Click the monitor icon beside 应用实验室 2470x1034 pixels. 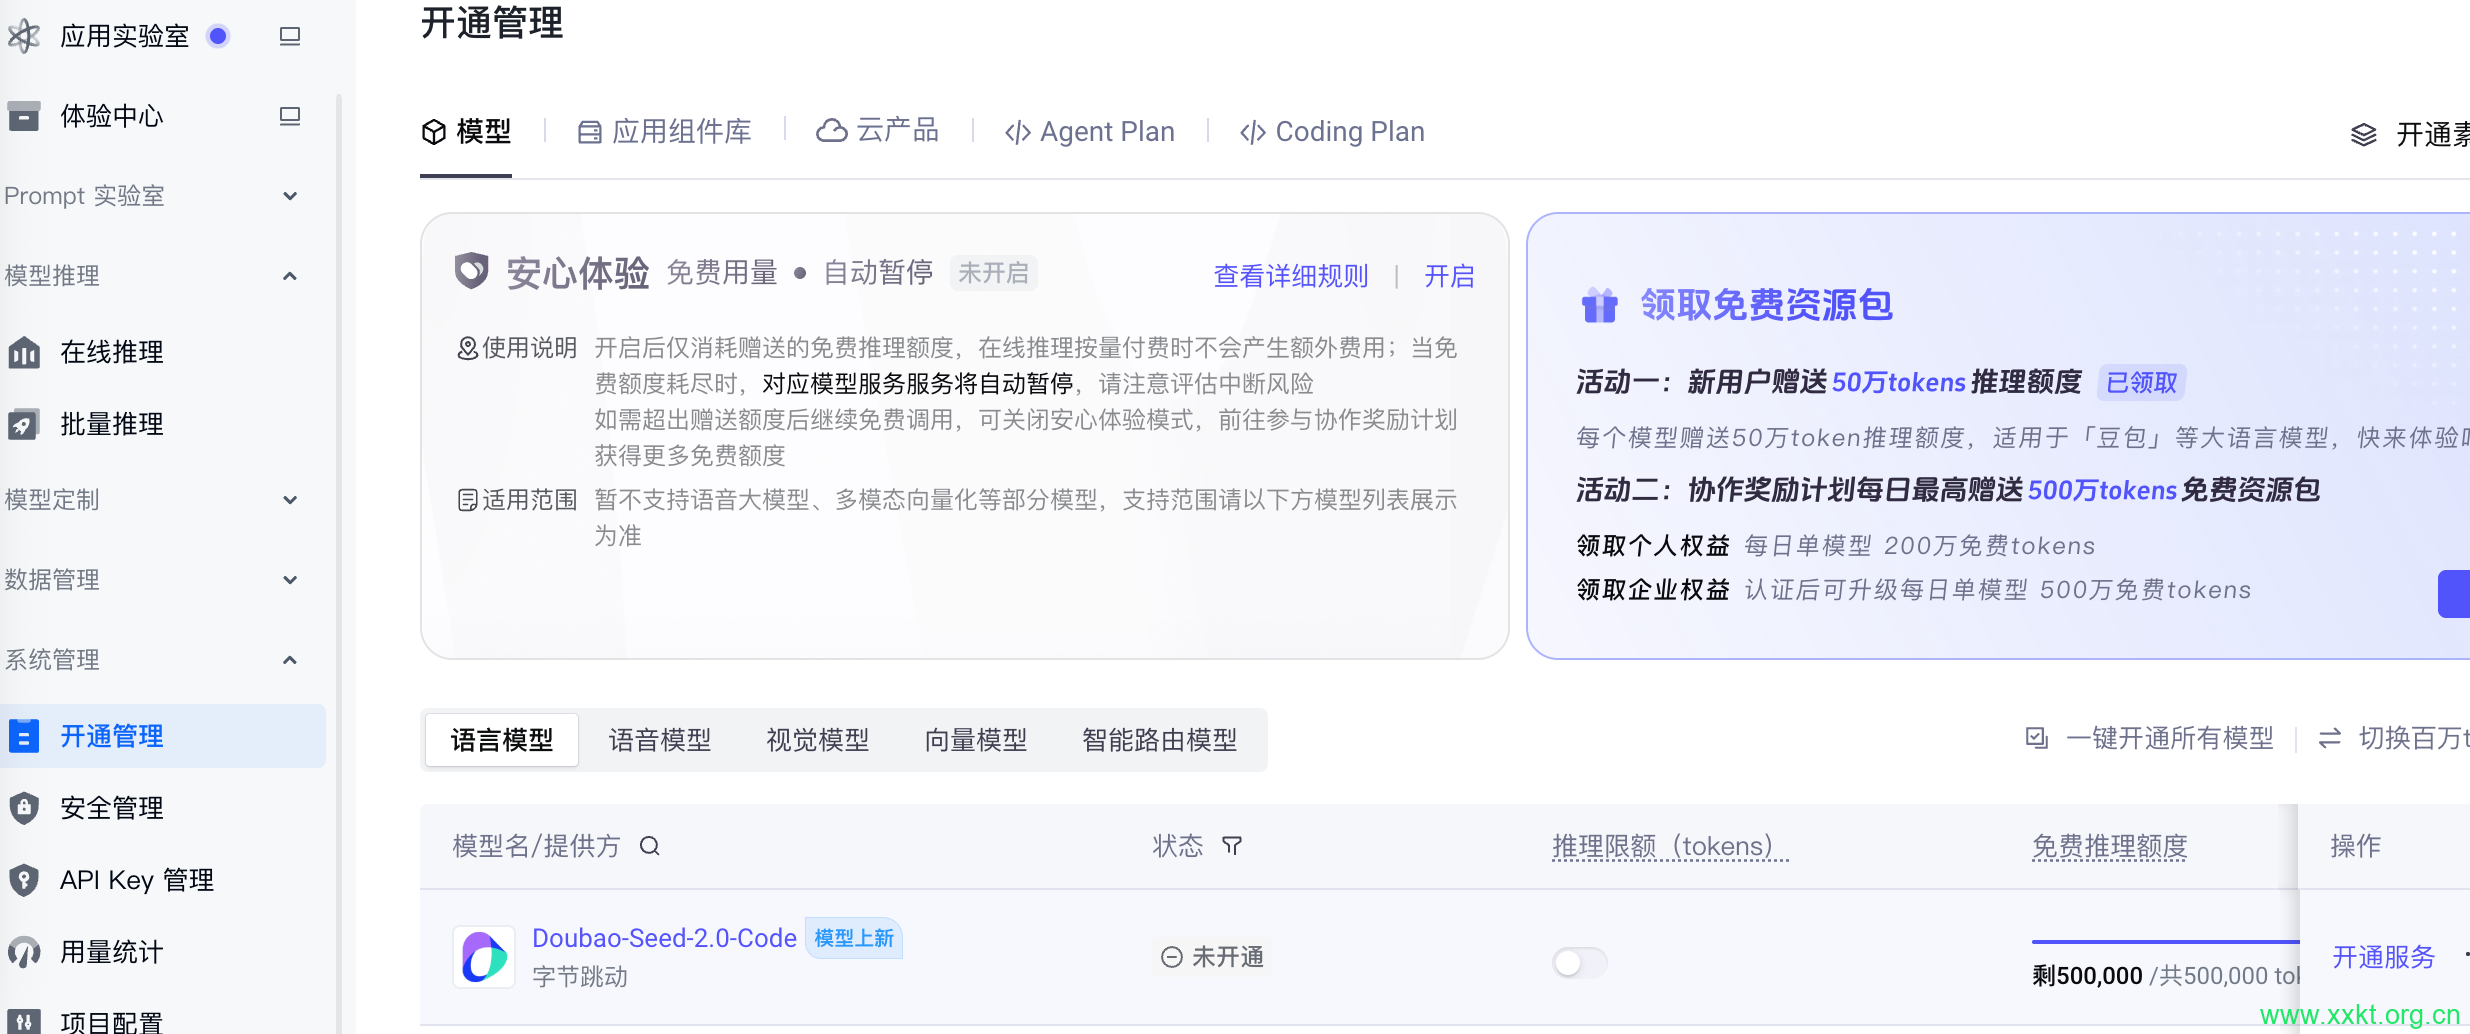tap(290, 37)
